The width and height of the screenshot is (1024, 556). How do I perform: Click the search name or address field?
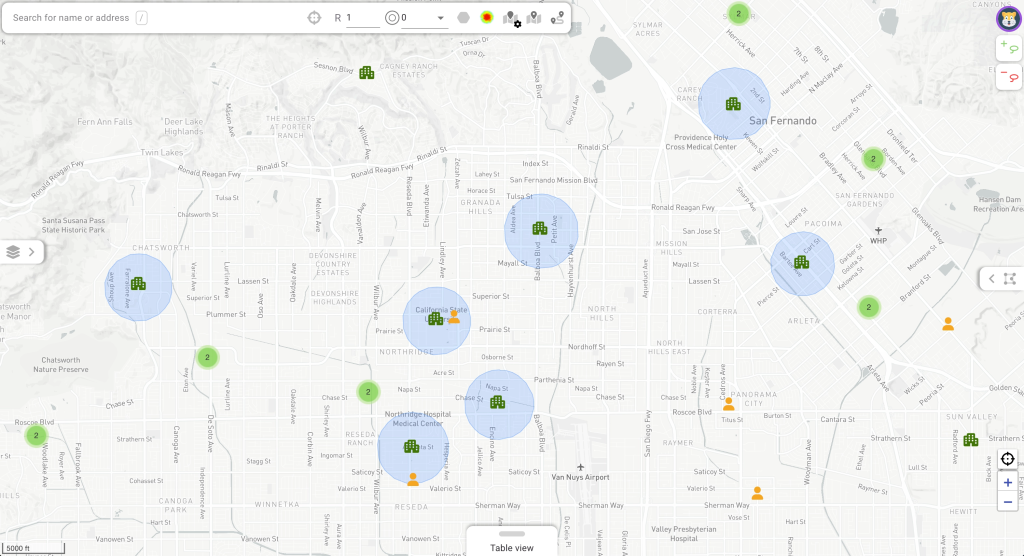70,18
